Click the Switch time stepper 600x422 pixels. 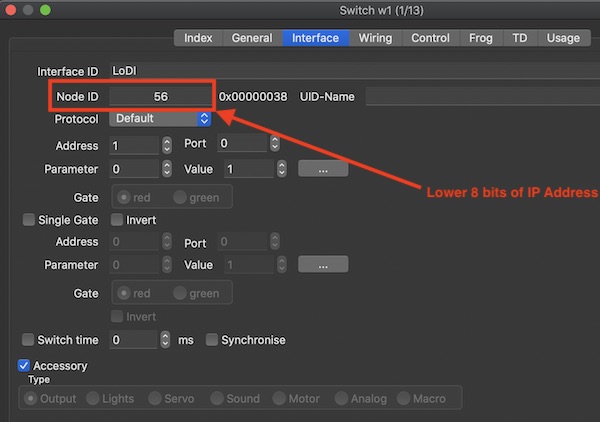pyautogui.click(x=166, y=340)
